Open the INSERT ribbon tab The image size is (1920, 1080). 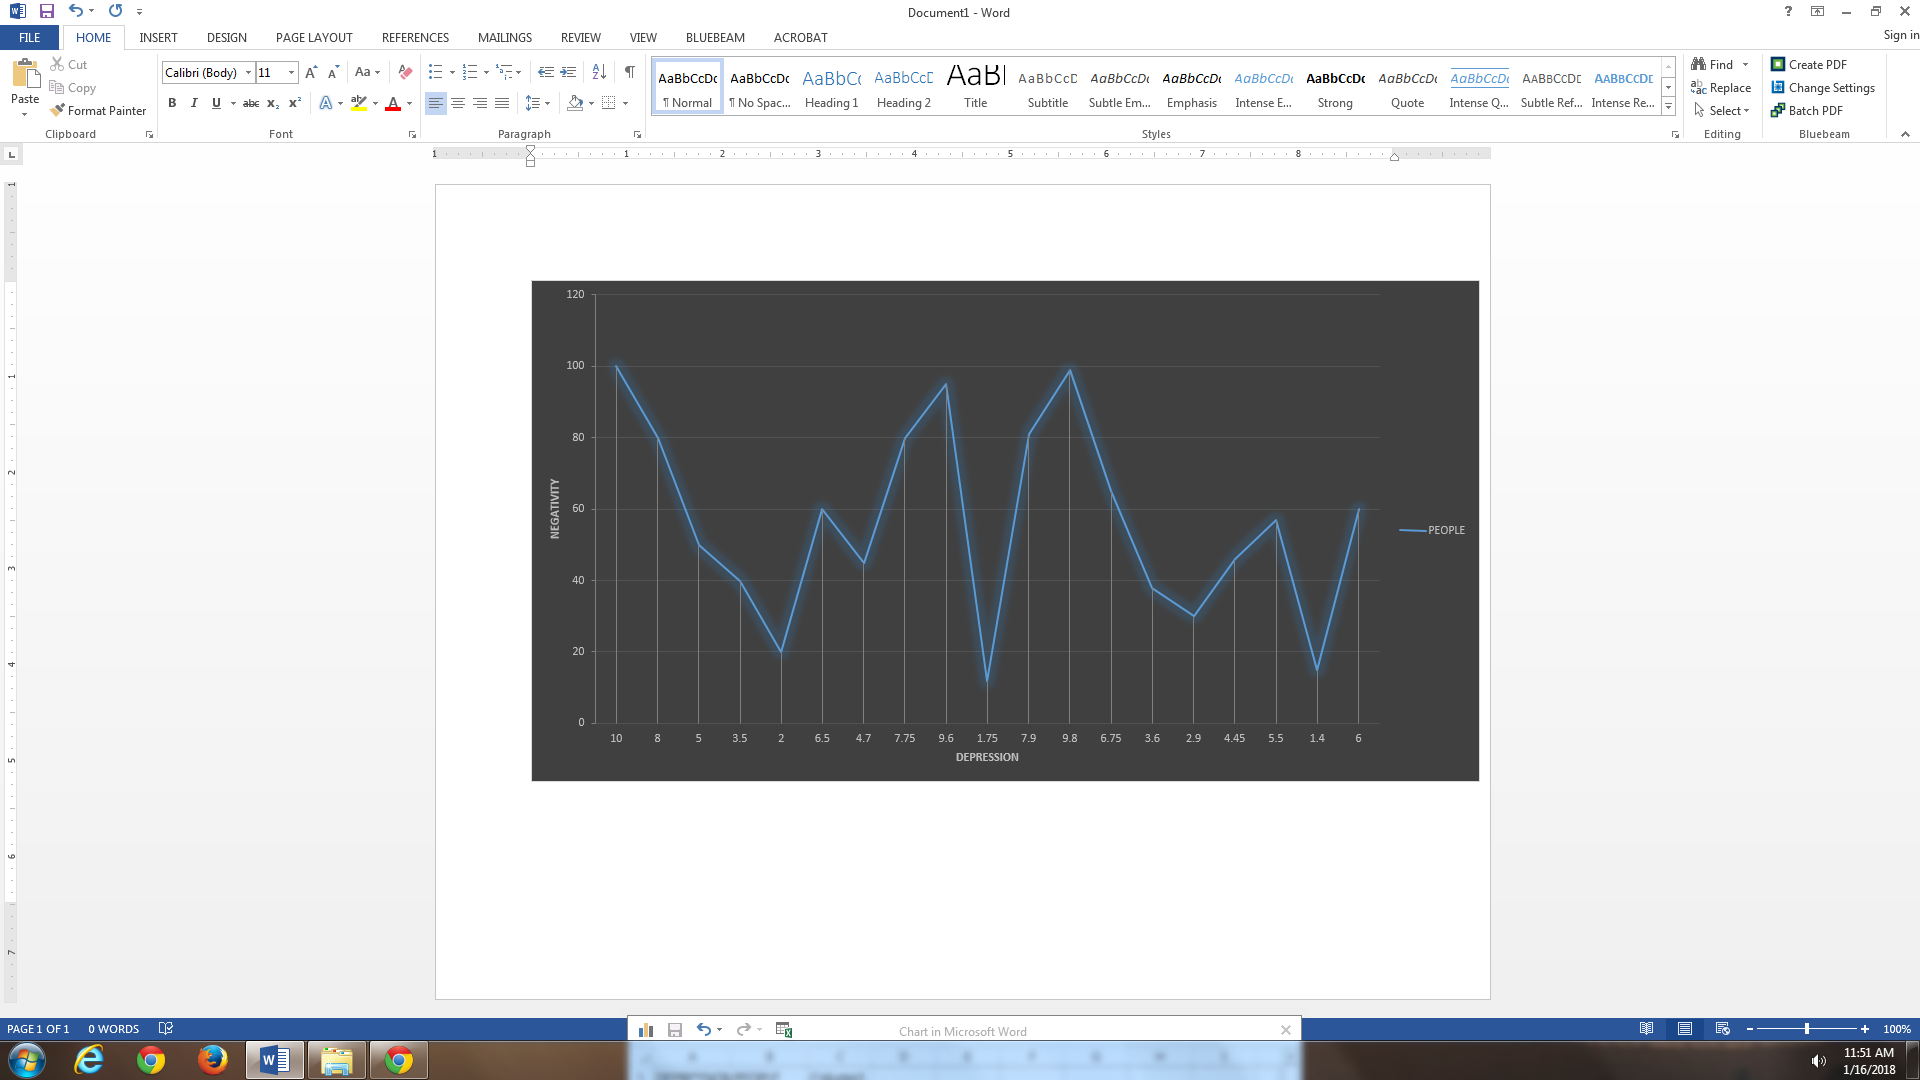tap(158, 37)
